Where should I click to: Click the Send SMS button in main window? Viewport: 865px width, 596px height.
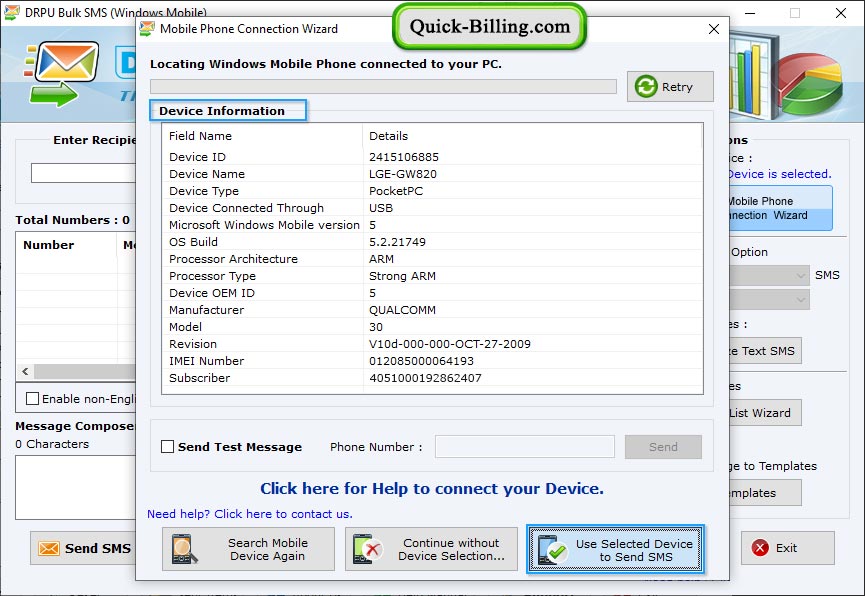tap(83, 548)
